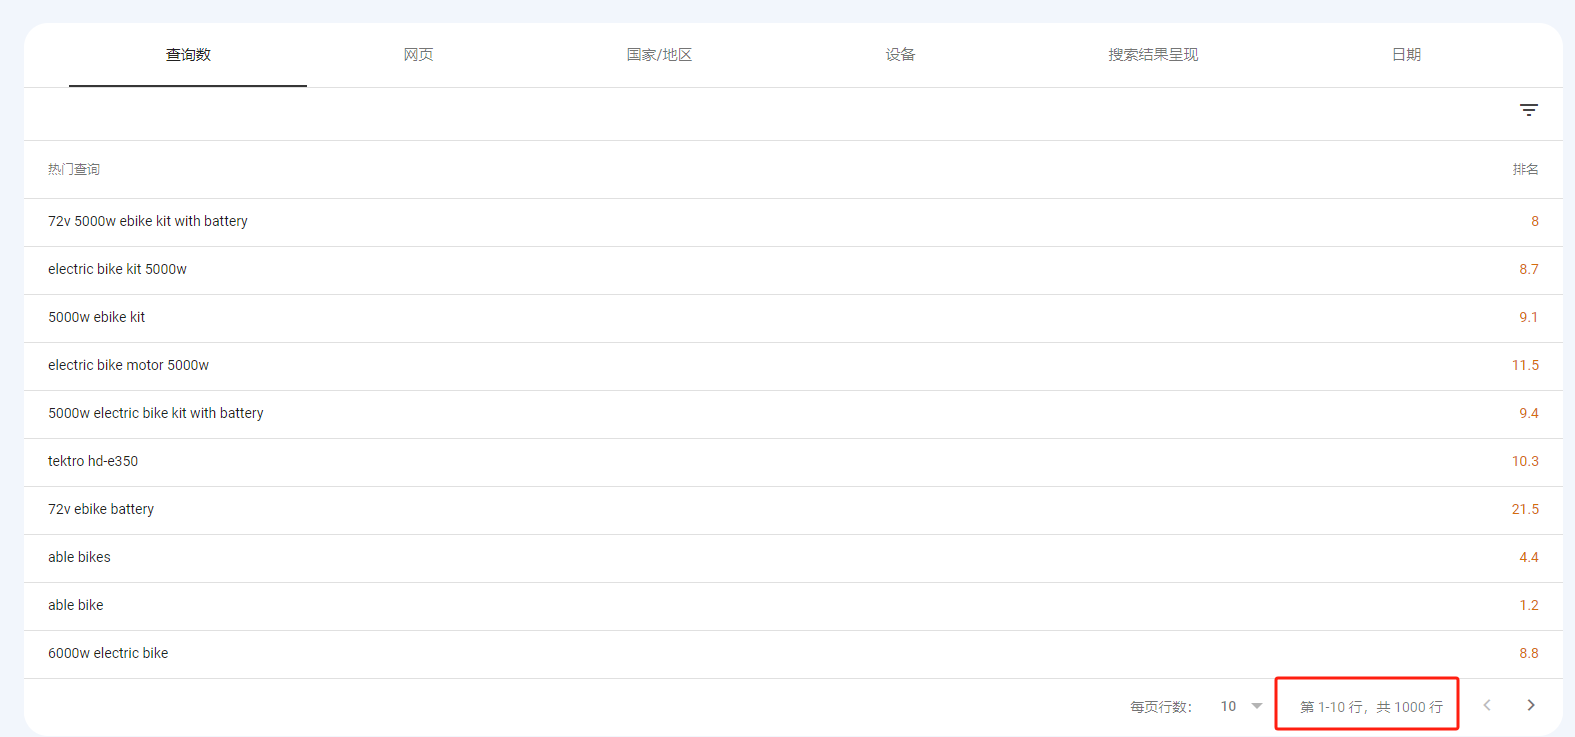Switch to the 日期 tab
1575x737 pixels.
(1406, 55)
